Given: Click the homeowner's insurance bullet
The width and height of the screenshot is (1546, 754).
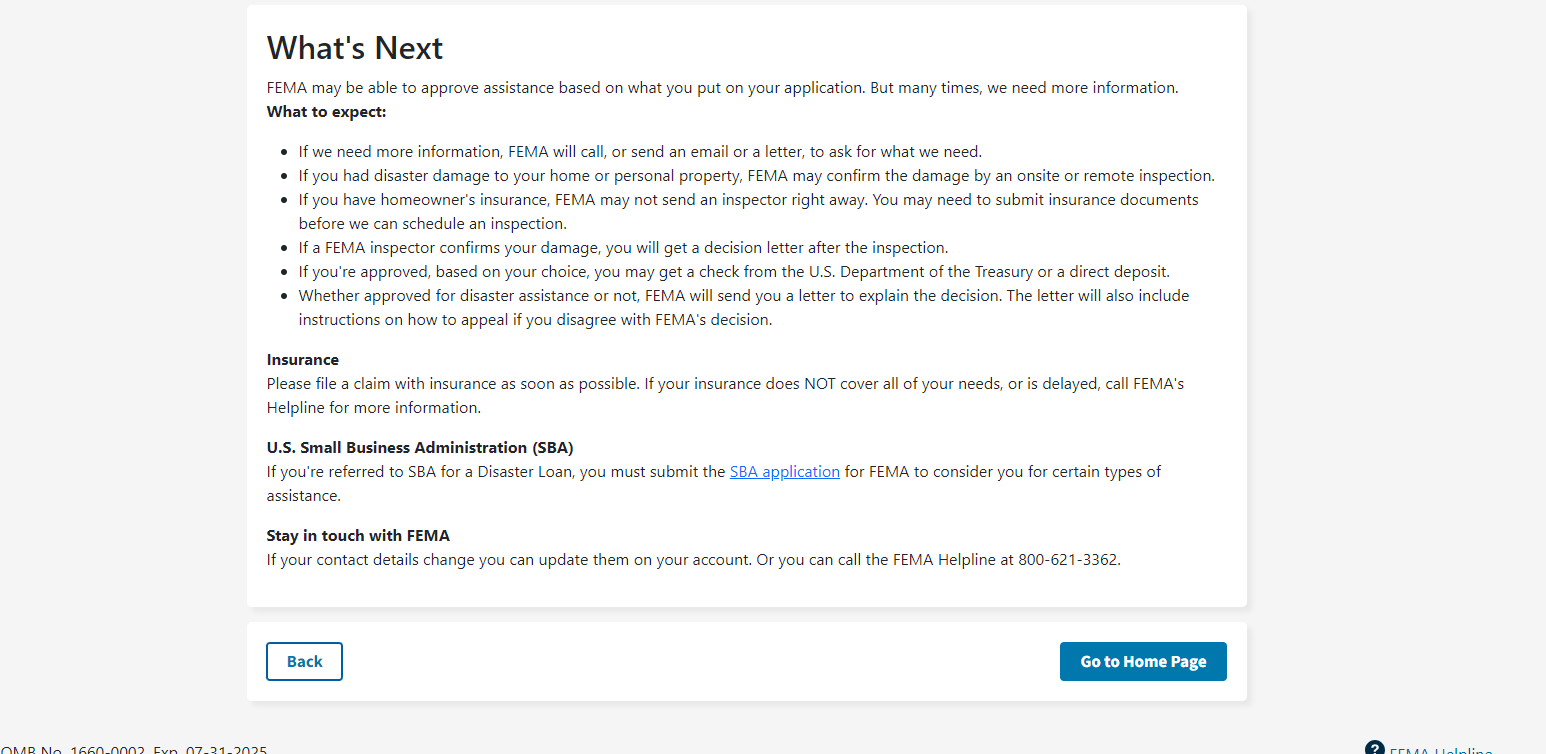Looking at the screenshot, I should coord(748,199).
